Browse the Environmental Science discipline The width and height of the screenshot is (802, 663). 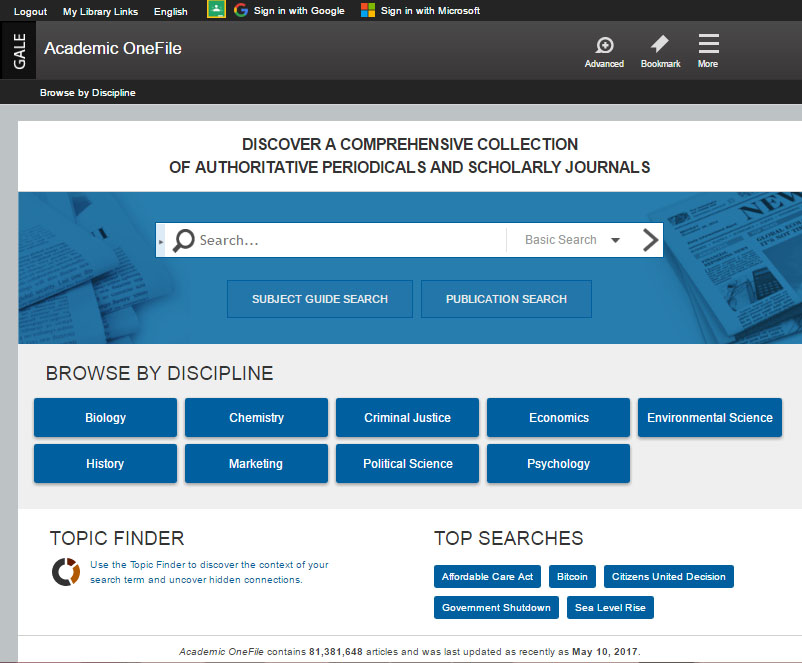pos(709,417)
